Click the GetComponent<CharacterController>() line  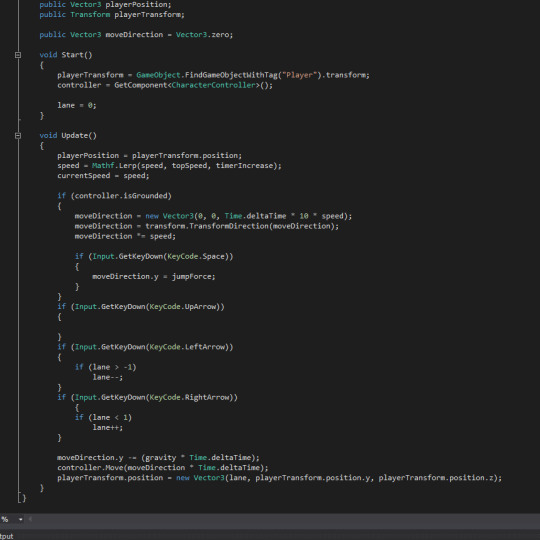[165, 85]
